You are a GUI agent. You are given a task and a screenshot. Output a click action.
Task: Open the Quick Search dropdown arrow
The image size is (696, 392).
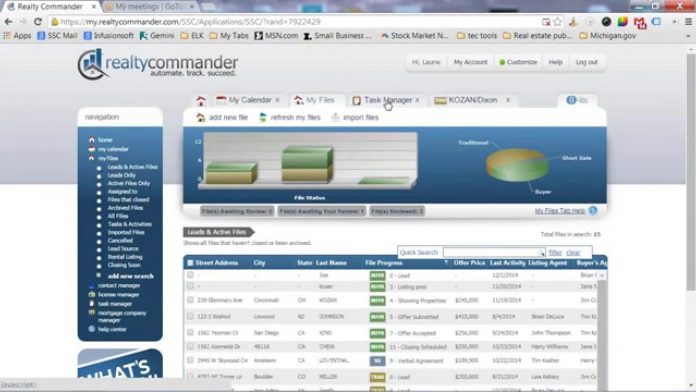point(542,253)
